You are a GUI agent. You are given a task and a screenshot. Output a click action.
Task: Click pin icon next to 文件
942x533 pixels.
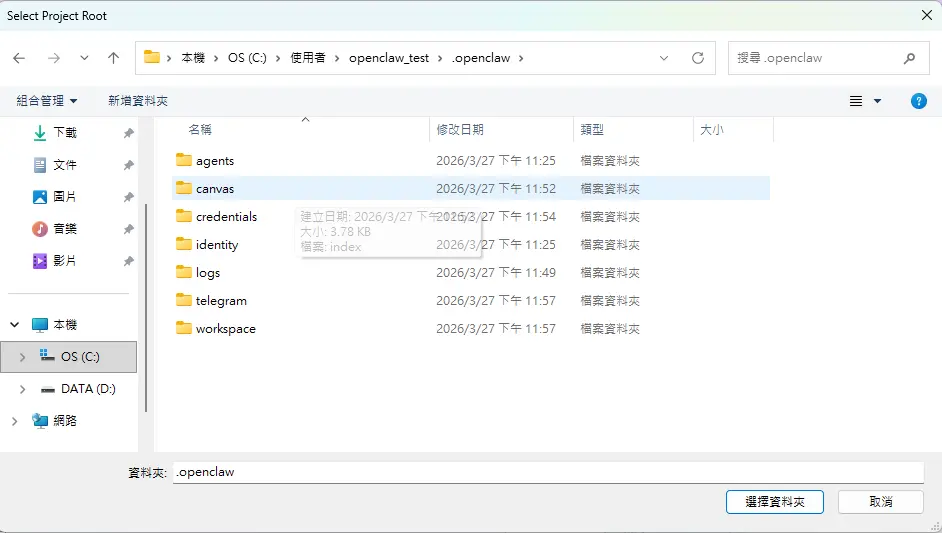point(129,165)
